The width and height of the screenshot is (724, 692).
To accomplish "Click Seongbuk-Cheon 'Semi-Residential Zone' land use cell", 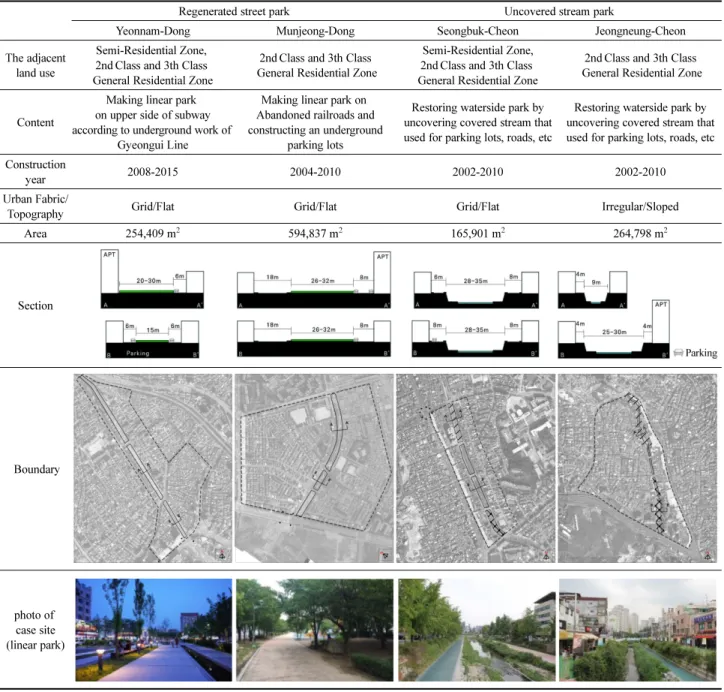I will click(478, 65).
